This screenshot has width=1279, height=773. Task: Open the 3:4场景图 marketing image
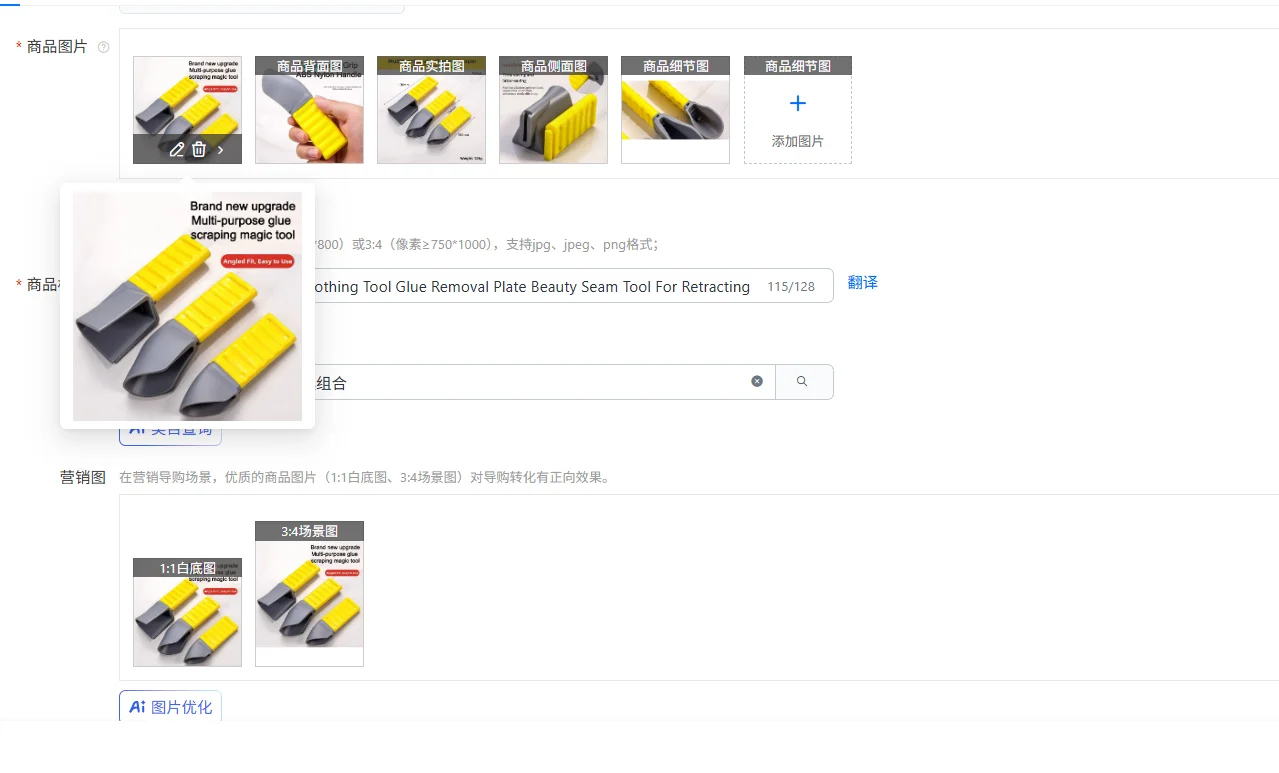(309, 594)
